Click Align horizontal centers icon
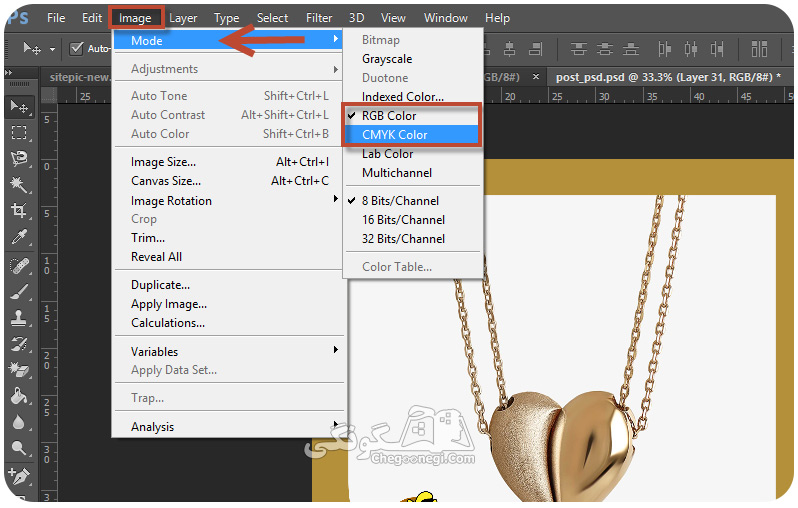Screen dimensions: 798x508 (x=509, y=49)
